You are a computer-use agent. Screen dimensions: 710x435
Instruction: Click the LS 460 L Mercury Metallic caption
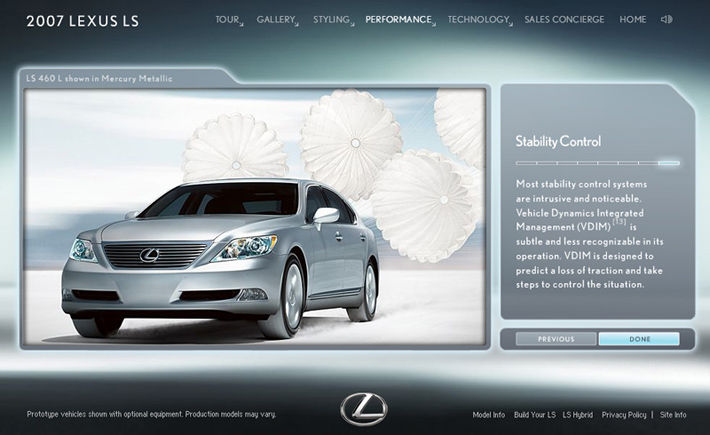tap(99, 78)
